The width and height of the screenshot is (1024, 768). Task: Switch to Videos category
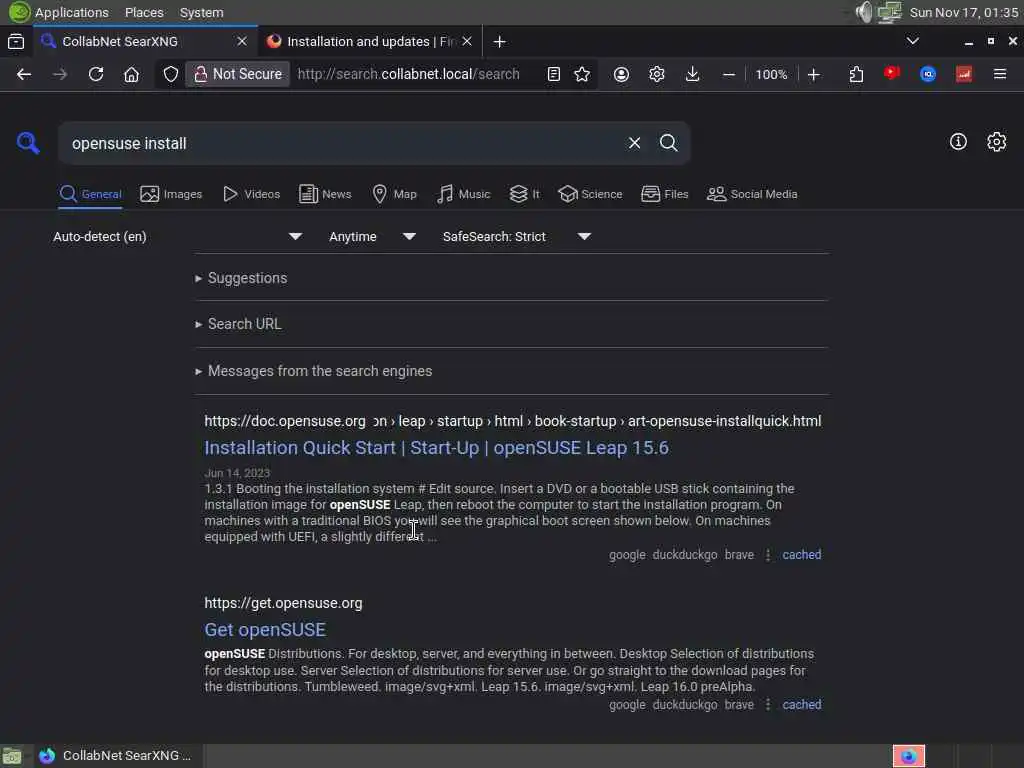(251, 194)
